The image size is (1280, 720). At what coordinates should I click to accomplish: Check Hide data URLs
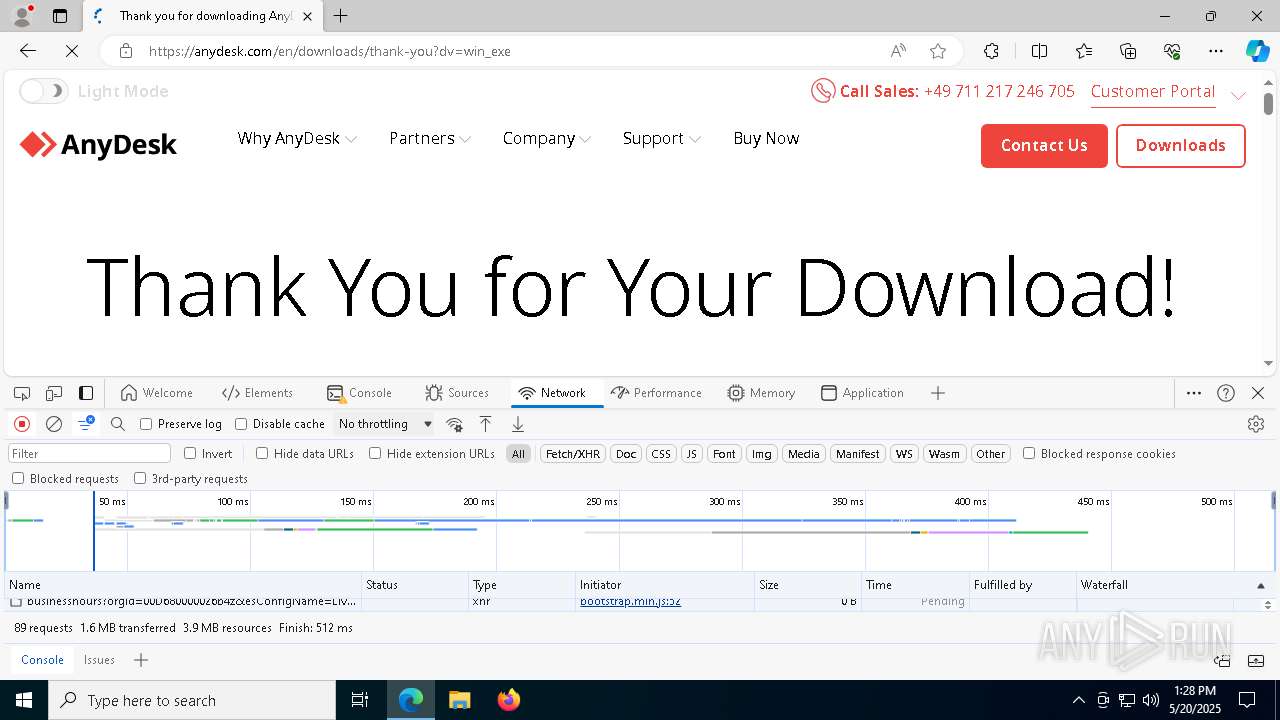[262, 453]
